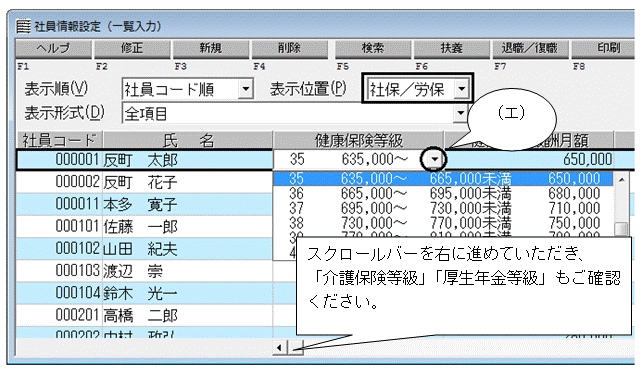Click the 新規 F3 button
642x376 pixels.
point(211,49)
